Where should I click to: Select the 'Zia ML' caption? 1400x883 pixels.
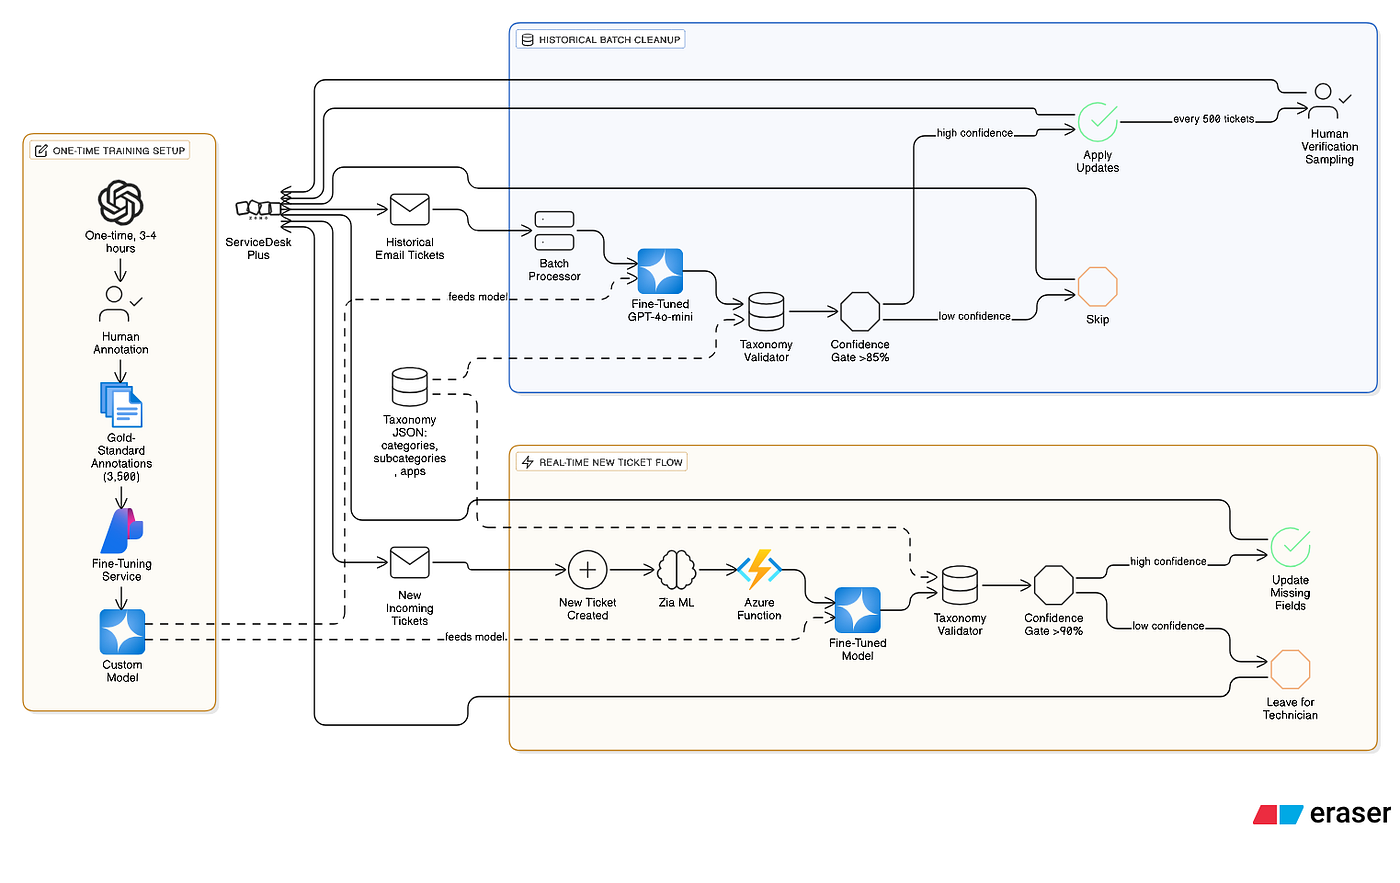[677, 603]
